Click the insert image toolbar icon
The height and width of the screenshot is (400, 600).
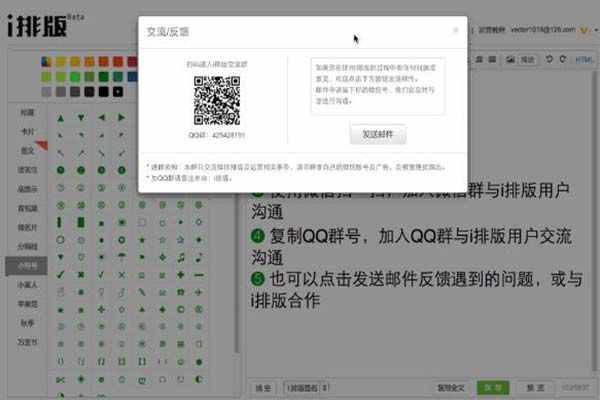click(x=510, y=59)
